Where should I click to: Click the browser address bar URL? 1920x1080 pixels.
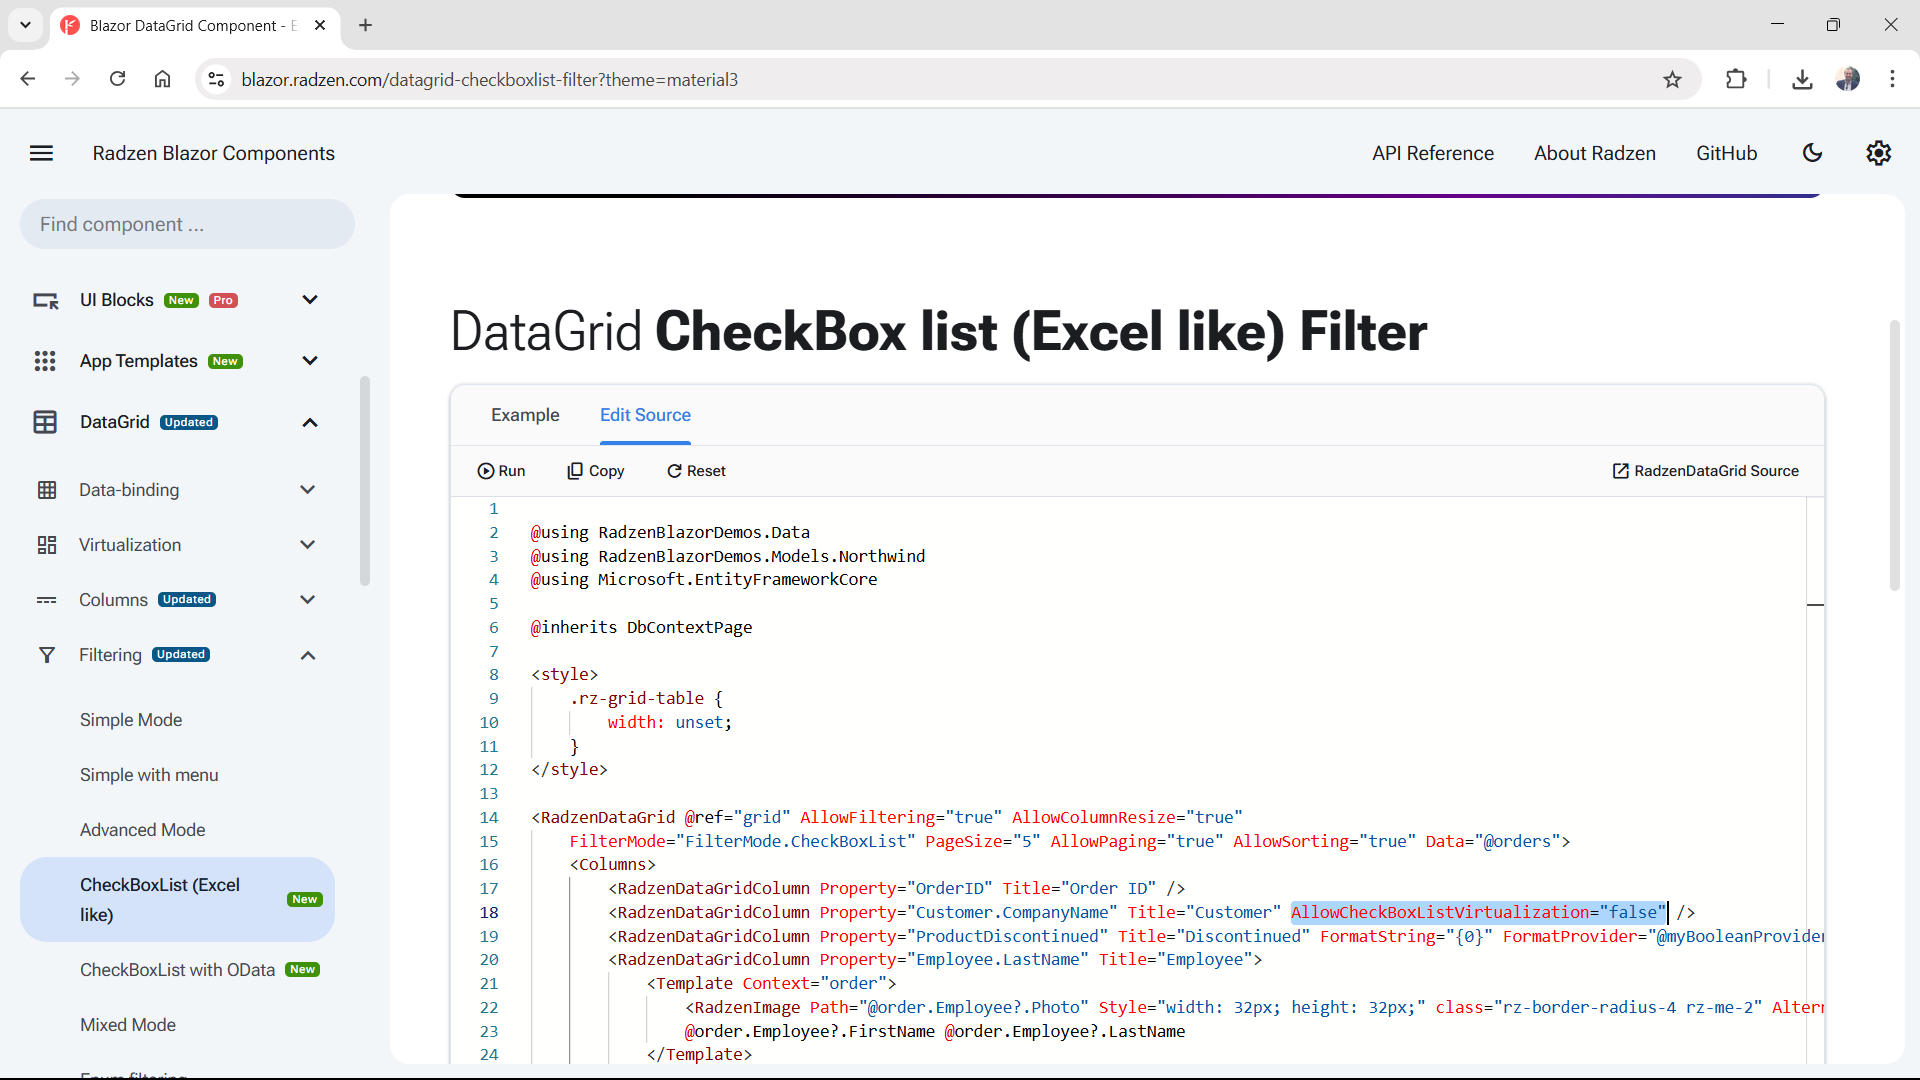(x=489, y=80)
